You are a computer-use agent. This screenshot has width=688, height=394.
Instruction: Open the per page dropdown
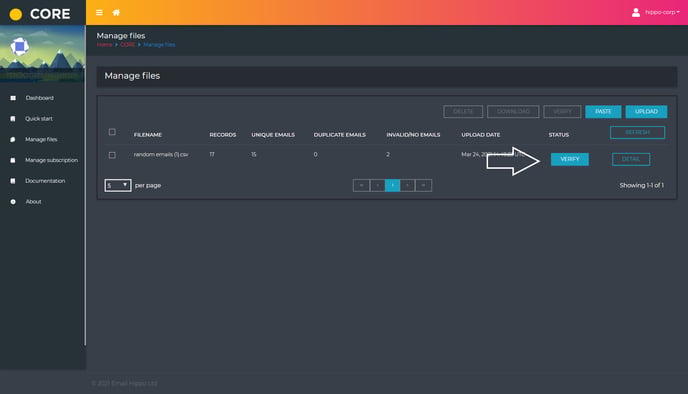118,186
